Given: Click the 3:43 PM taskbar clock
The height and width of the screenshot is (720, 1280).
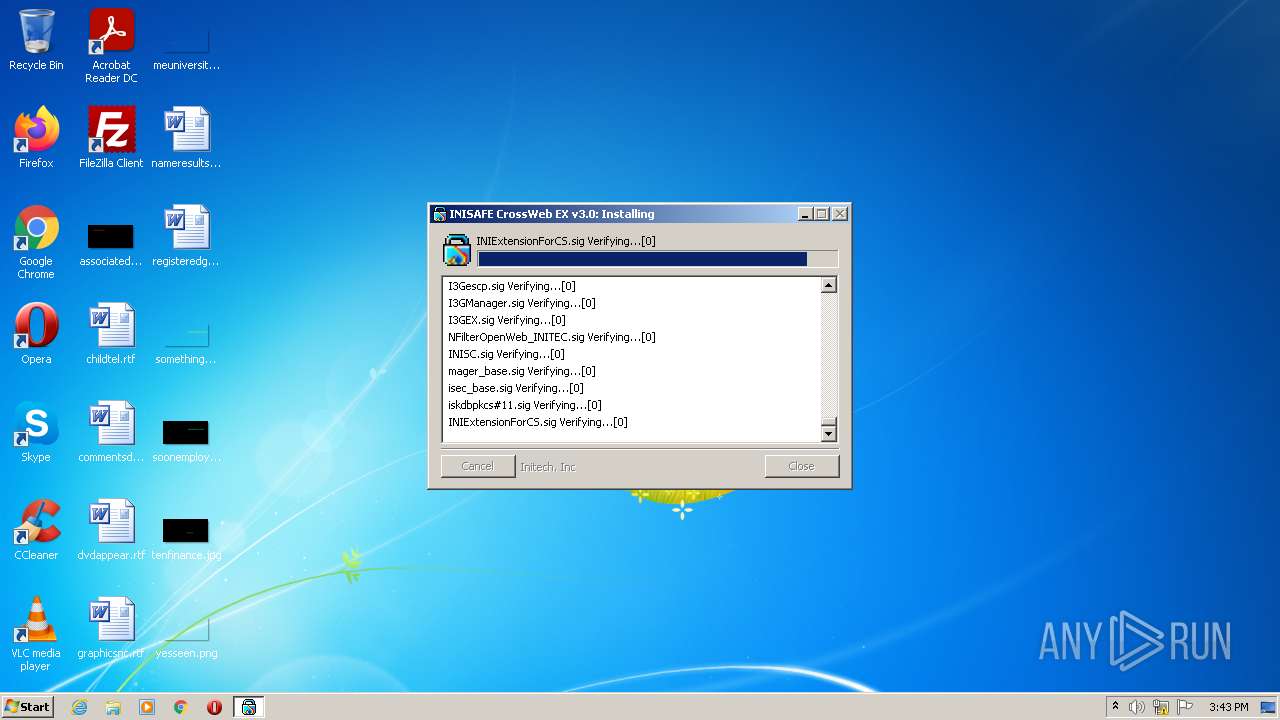Looking at the screenshot, I should click(x=1228, y=707).
